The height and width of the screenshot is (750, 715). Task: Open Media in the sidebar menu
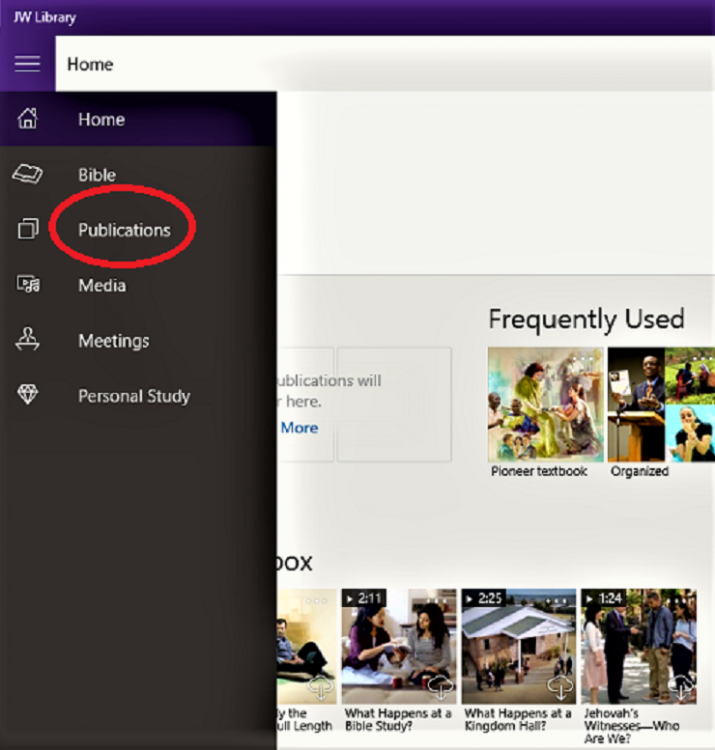pyautogui.click(x=138, y=286)
